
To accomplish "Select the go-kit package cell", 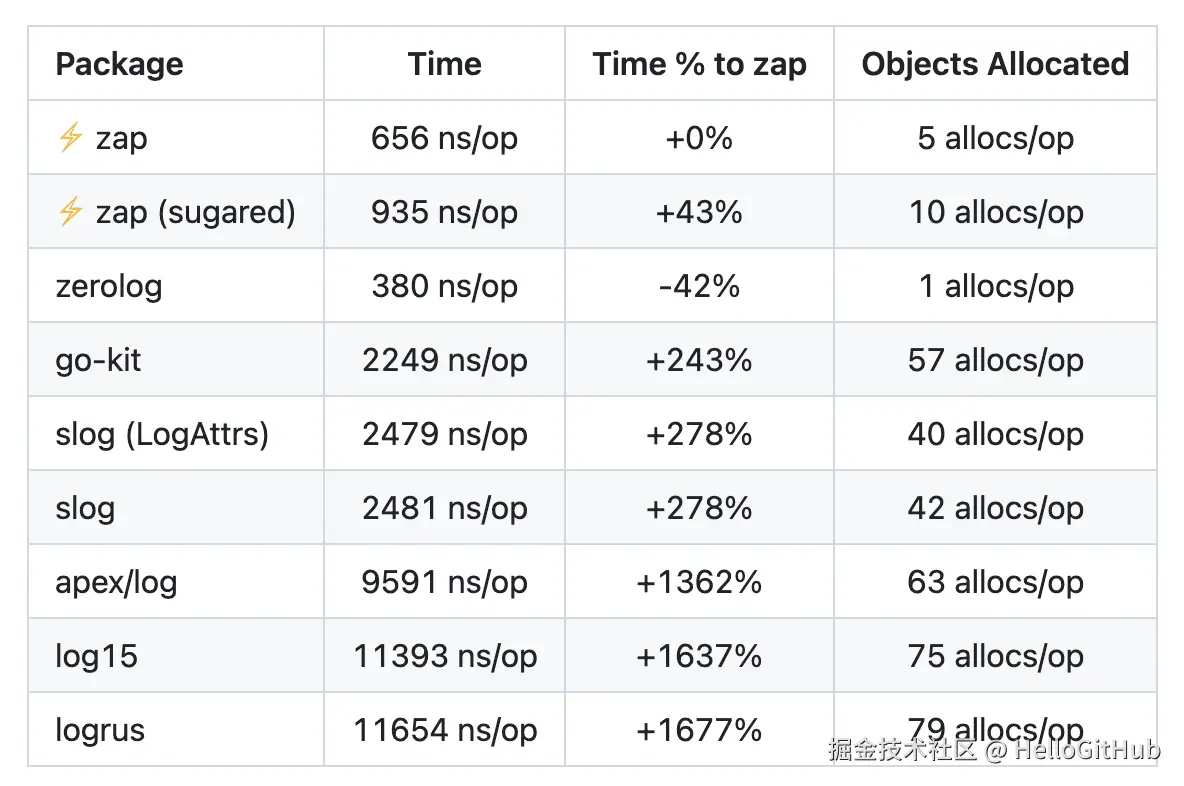I will click(x=98, y=360).
